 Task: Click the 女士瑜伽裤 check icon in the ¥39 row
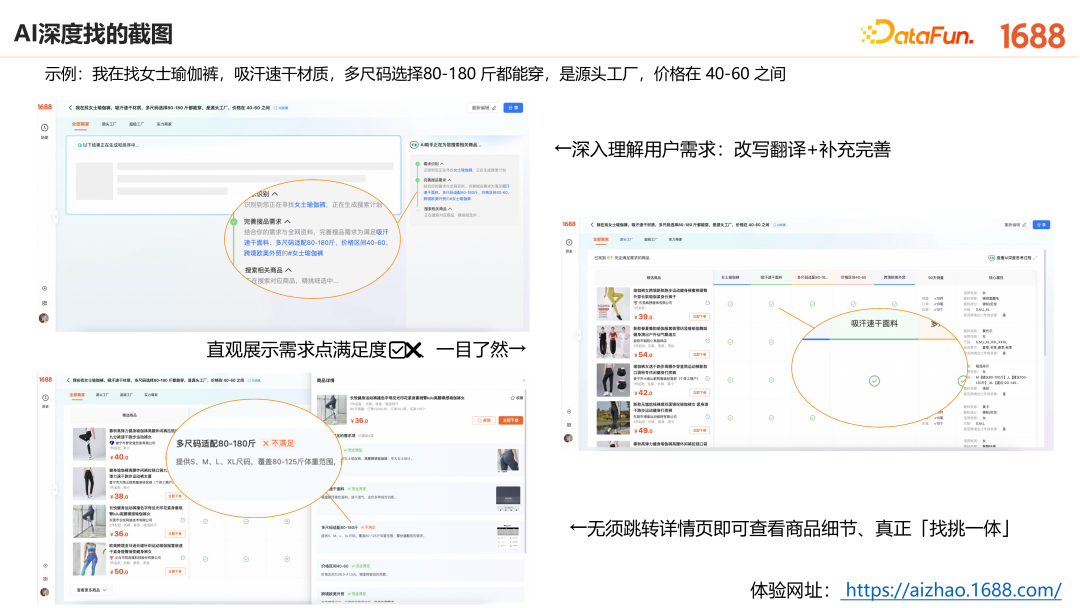click(x=730, y=304)
